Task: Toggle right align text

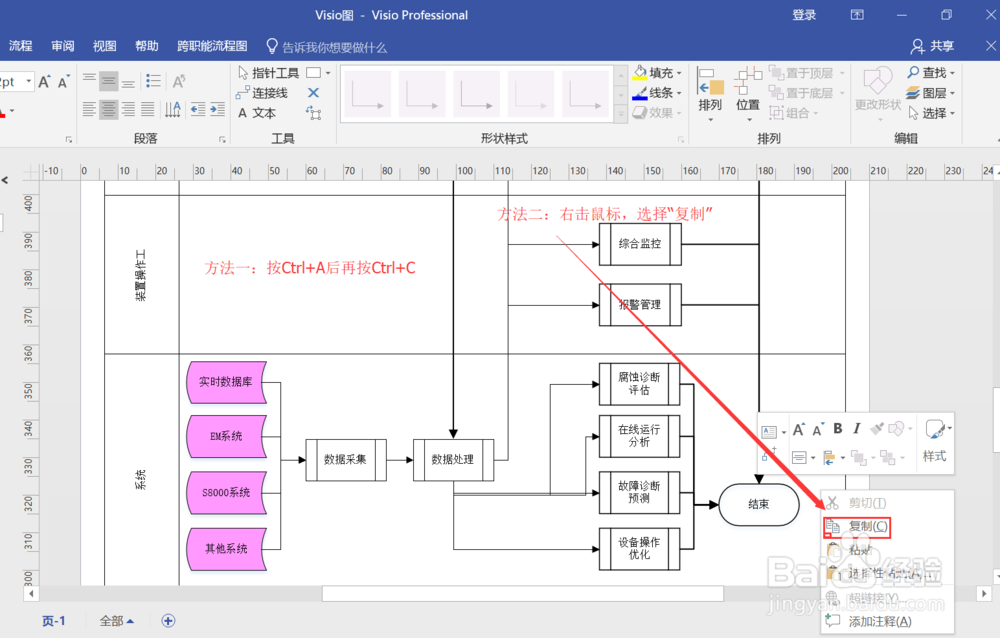Action: (x=128, y=110)
